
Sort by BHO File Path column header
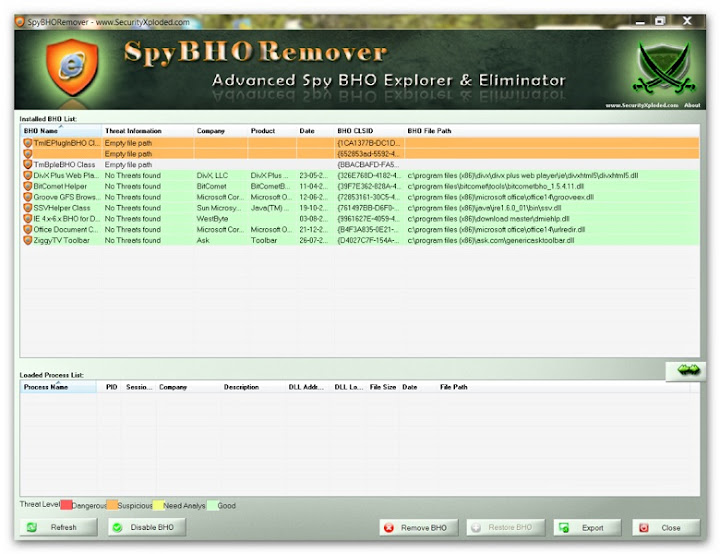(x=552, y=131)
